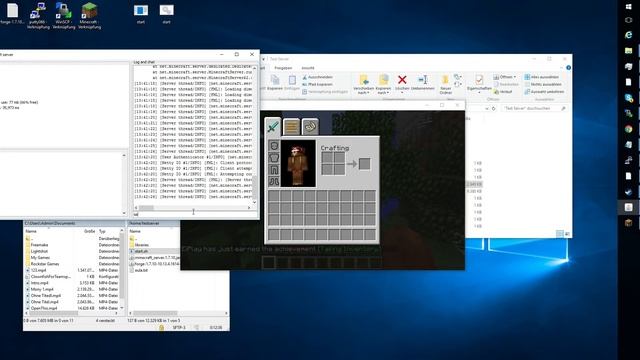Select the sword combat tab in Minecraft inventory
This screenshot has height=360, width=640.
click(273, 127)
